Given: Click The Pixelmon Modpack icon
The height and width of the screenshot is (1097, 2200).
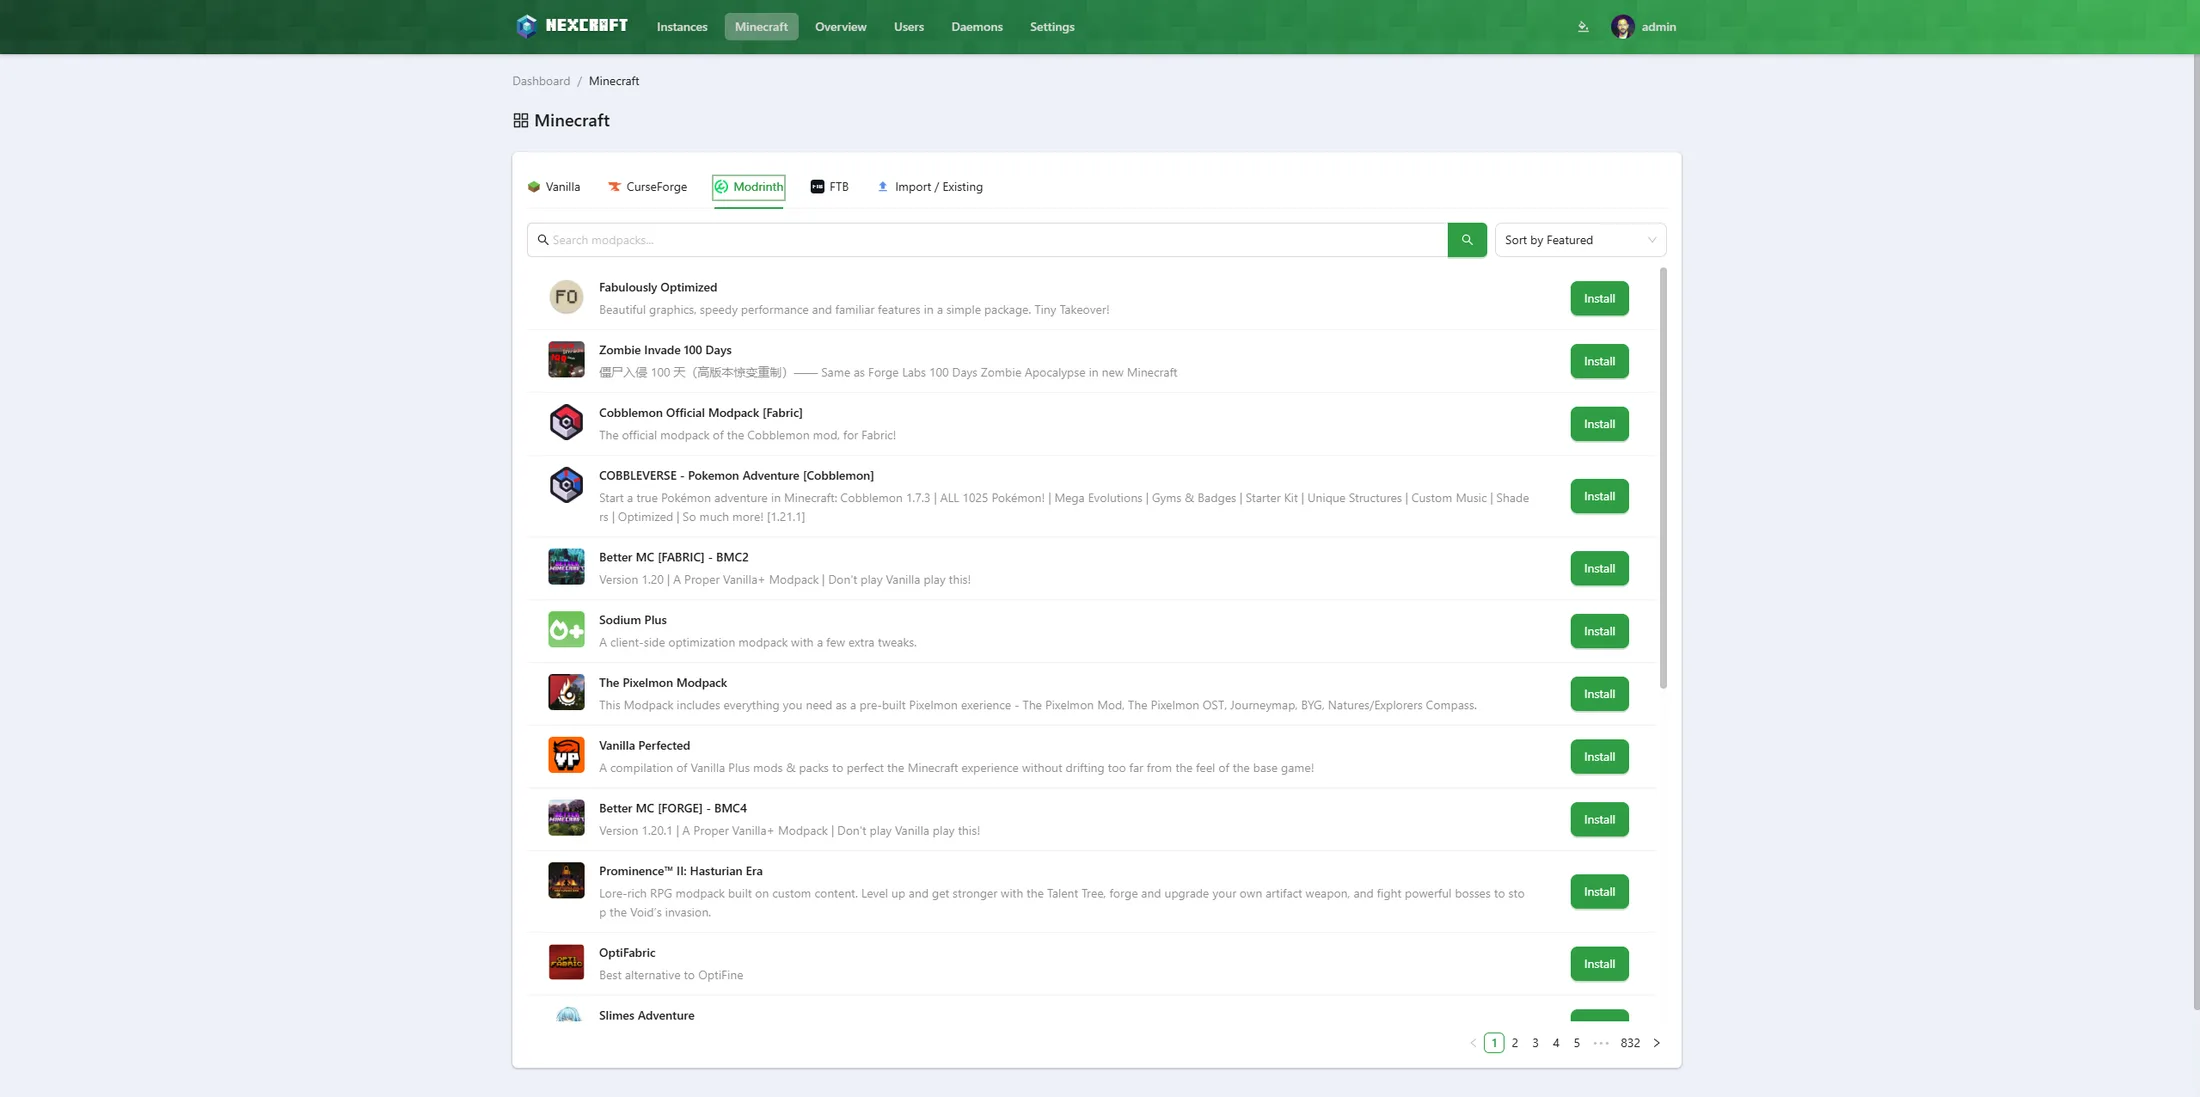Looking at the screenshot, I should pyautogui.click(x=566, y=692).
